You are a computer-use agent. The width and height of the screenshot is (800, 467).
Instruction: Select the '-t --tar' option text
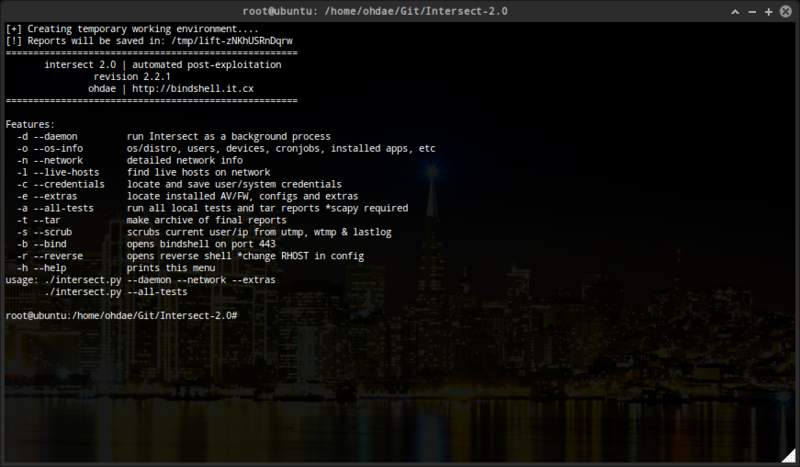[39, 220]
